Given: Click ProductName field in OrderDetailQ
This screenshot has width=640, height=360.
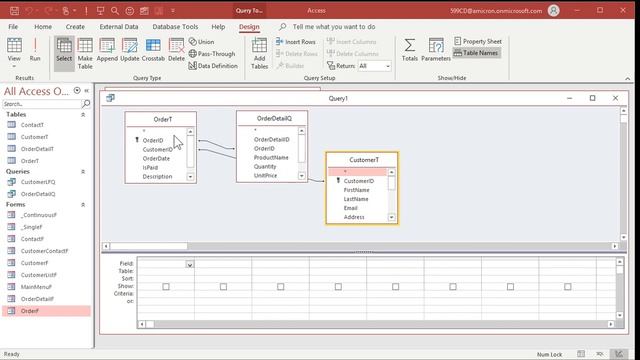Looking at the screenshot, I should [271, 158].
